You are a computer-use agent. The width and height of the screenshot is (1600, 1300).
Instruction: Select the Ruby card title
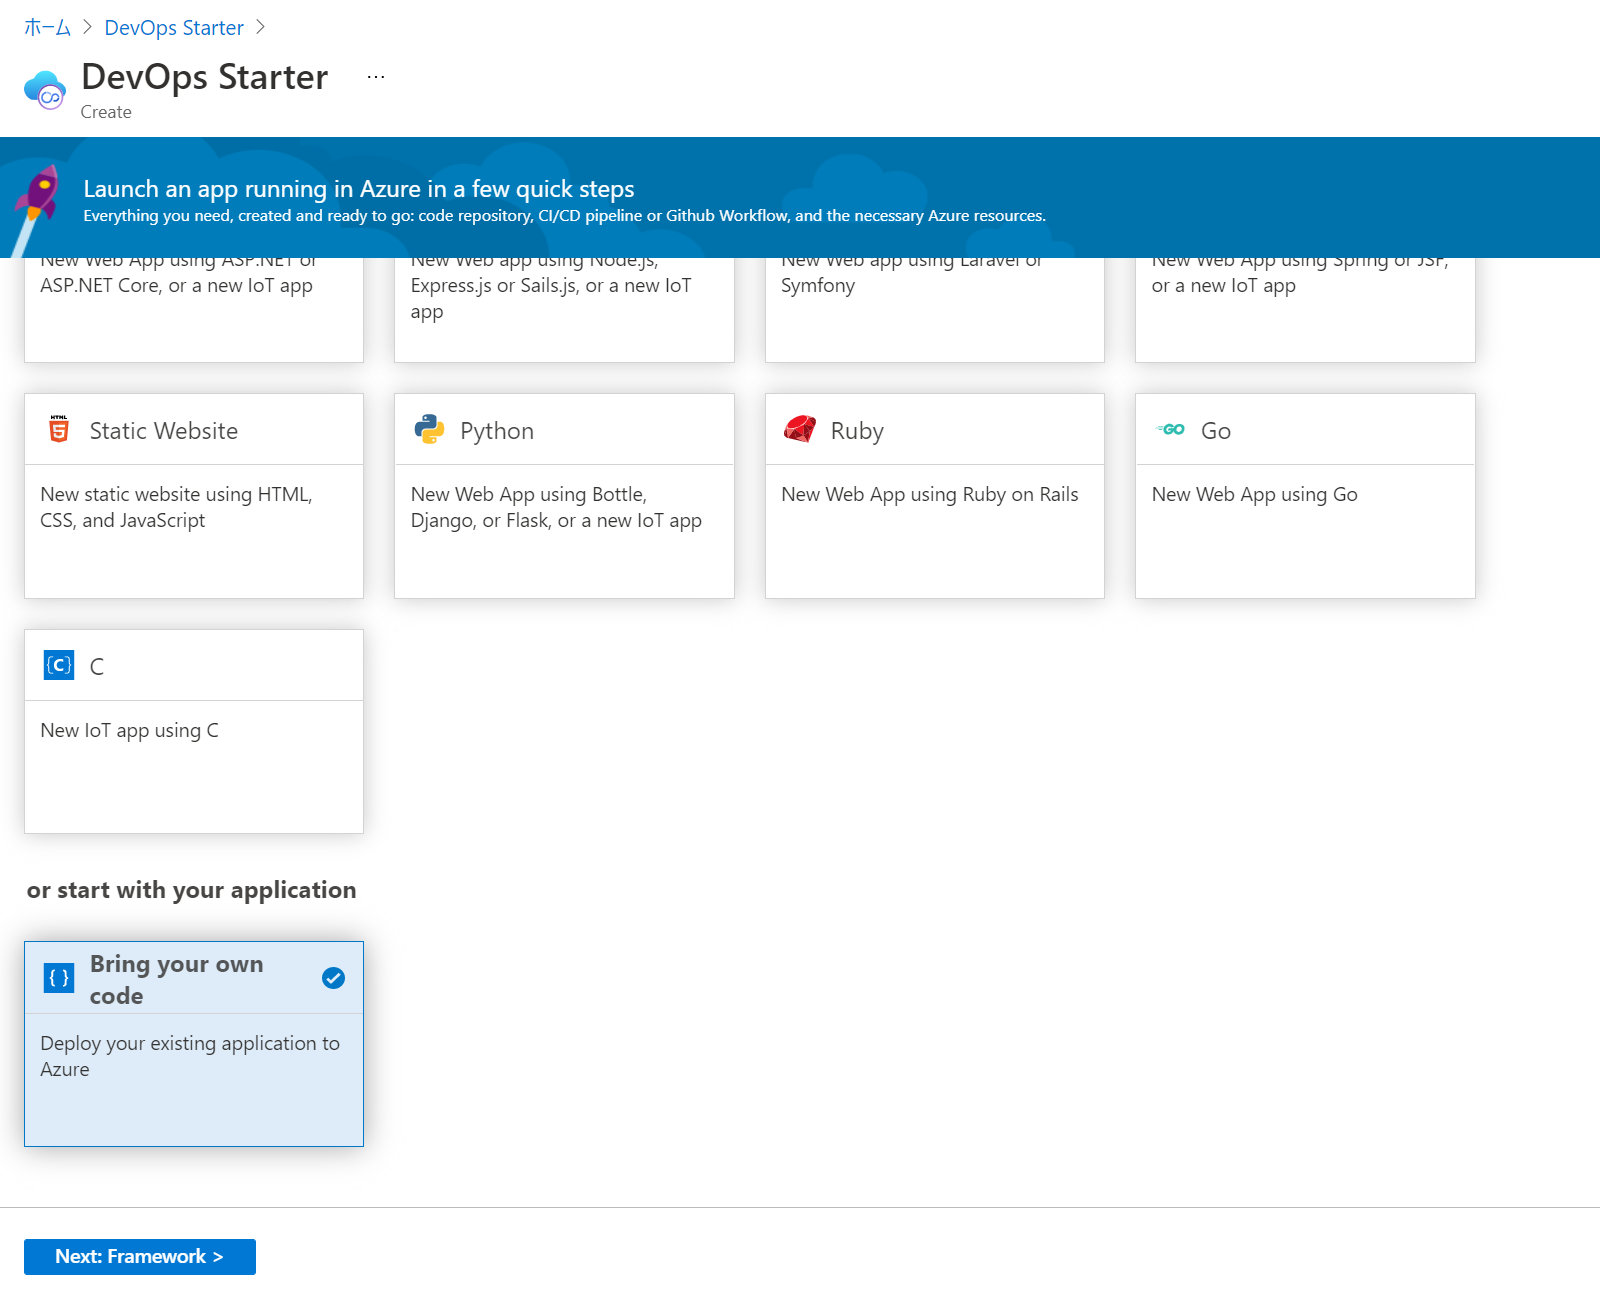click(x=857, y=431)
